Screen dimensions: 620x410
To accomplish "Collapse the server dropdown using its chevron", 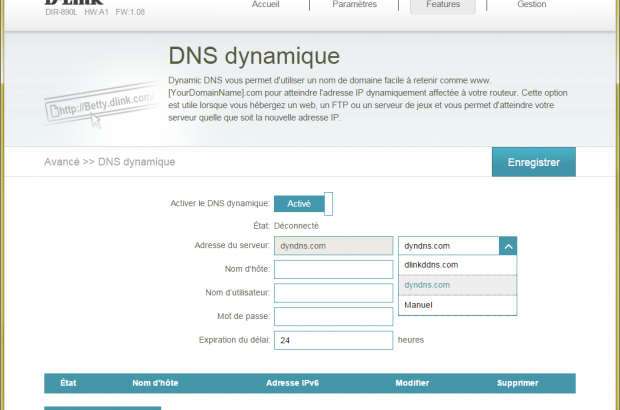I will click(x=507, y=245).
